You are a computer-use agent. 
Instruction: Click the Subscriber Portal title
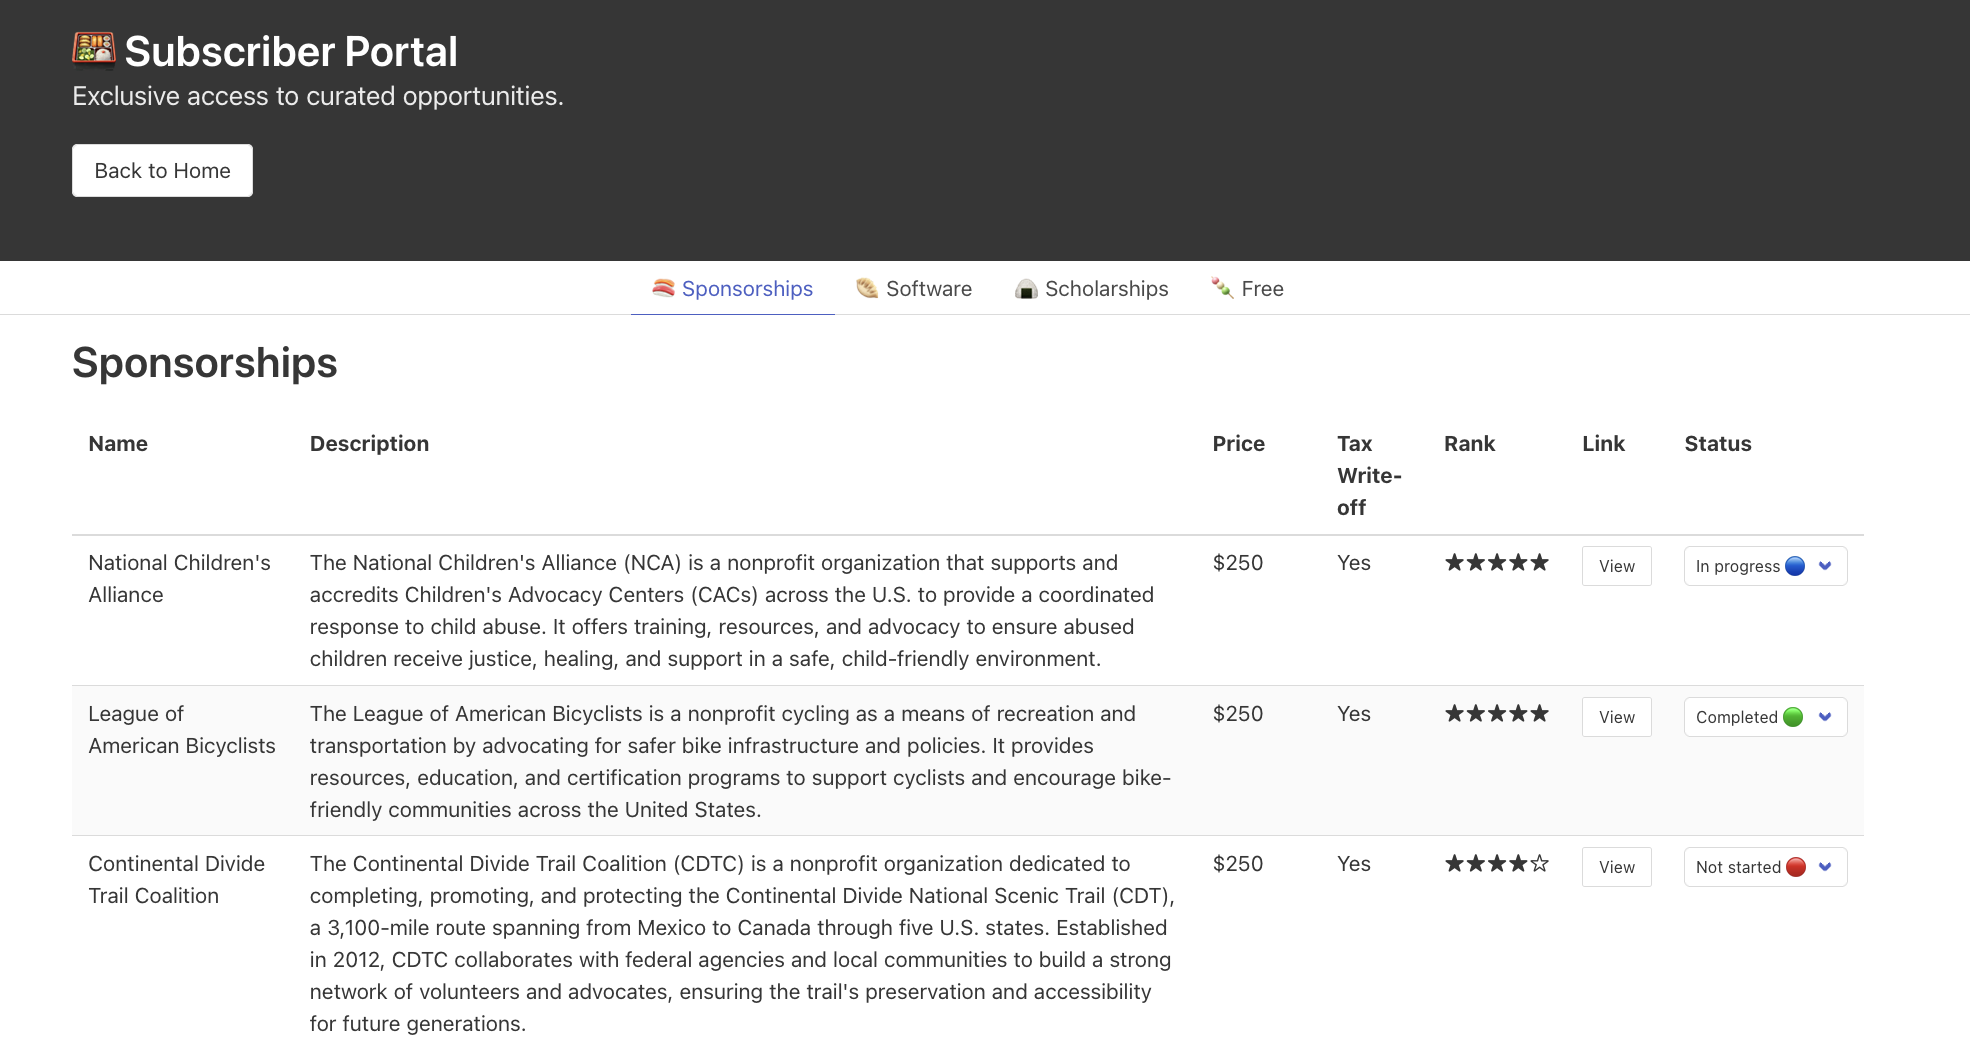[x=291, y=52]
